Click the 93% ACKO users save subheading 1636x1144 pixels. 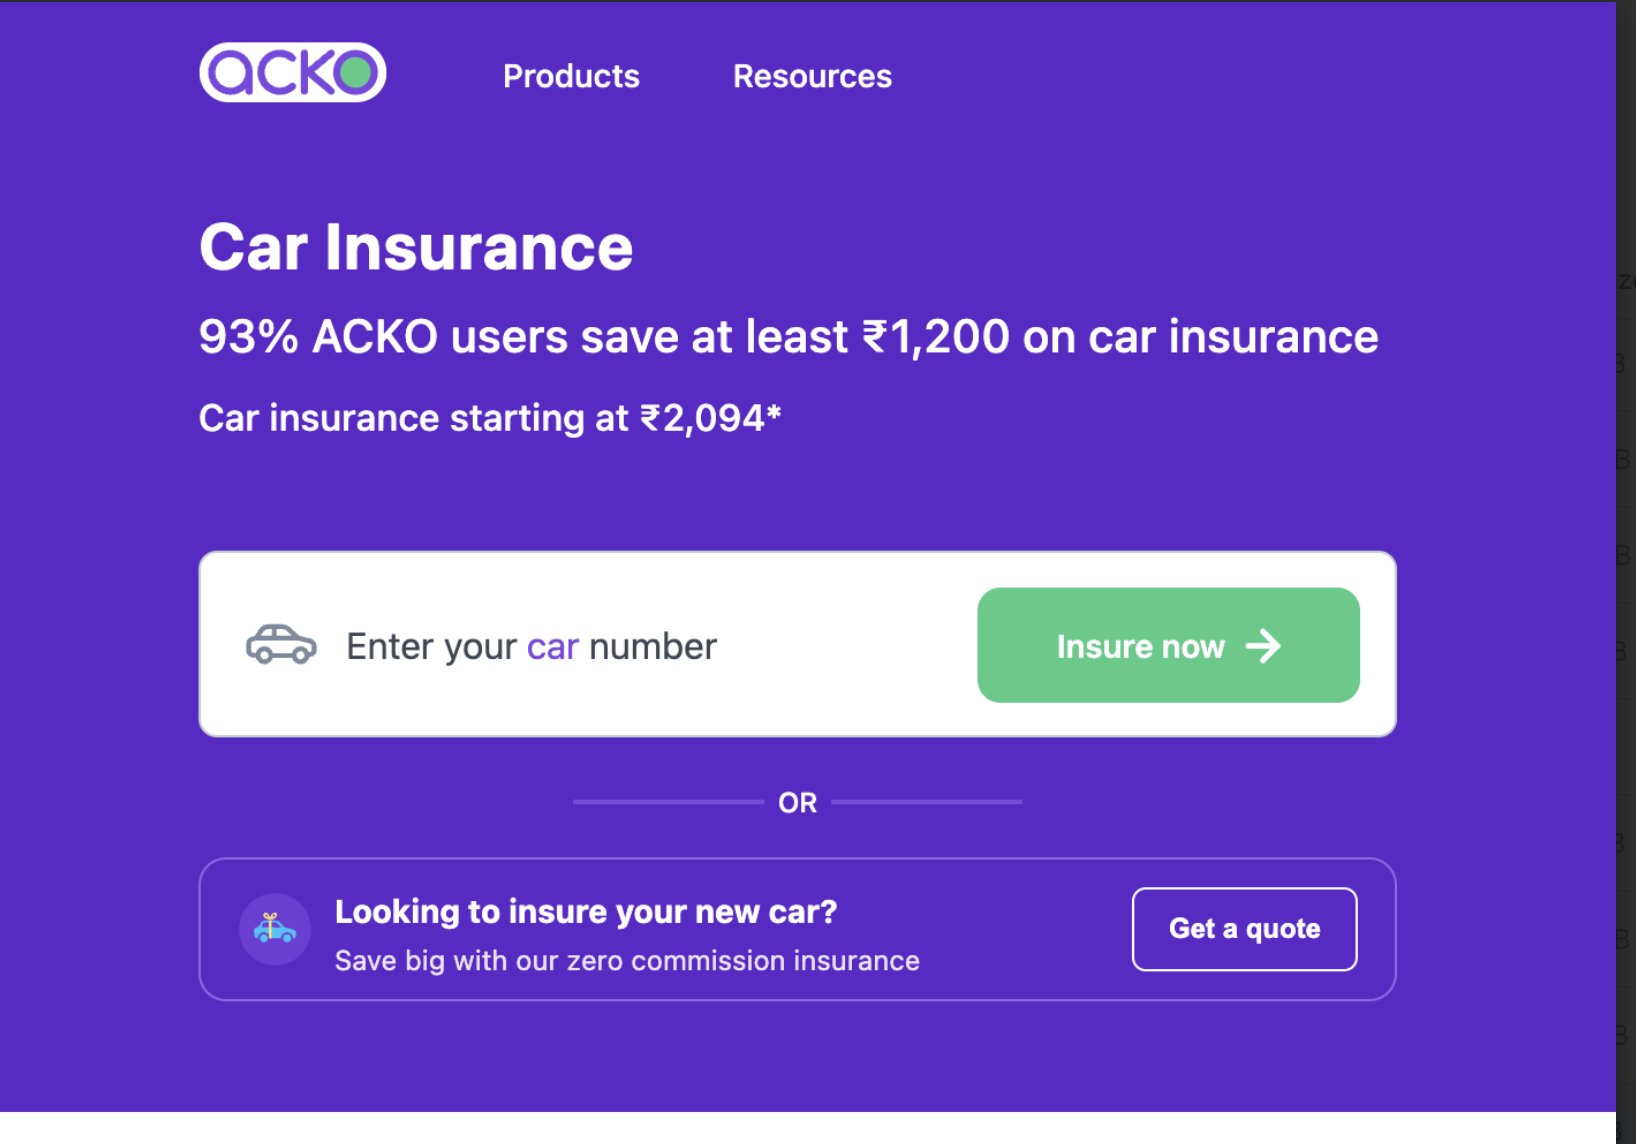click(x=788, y=337)
